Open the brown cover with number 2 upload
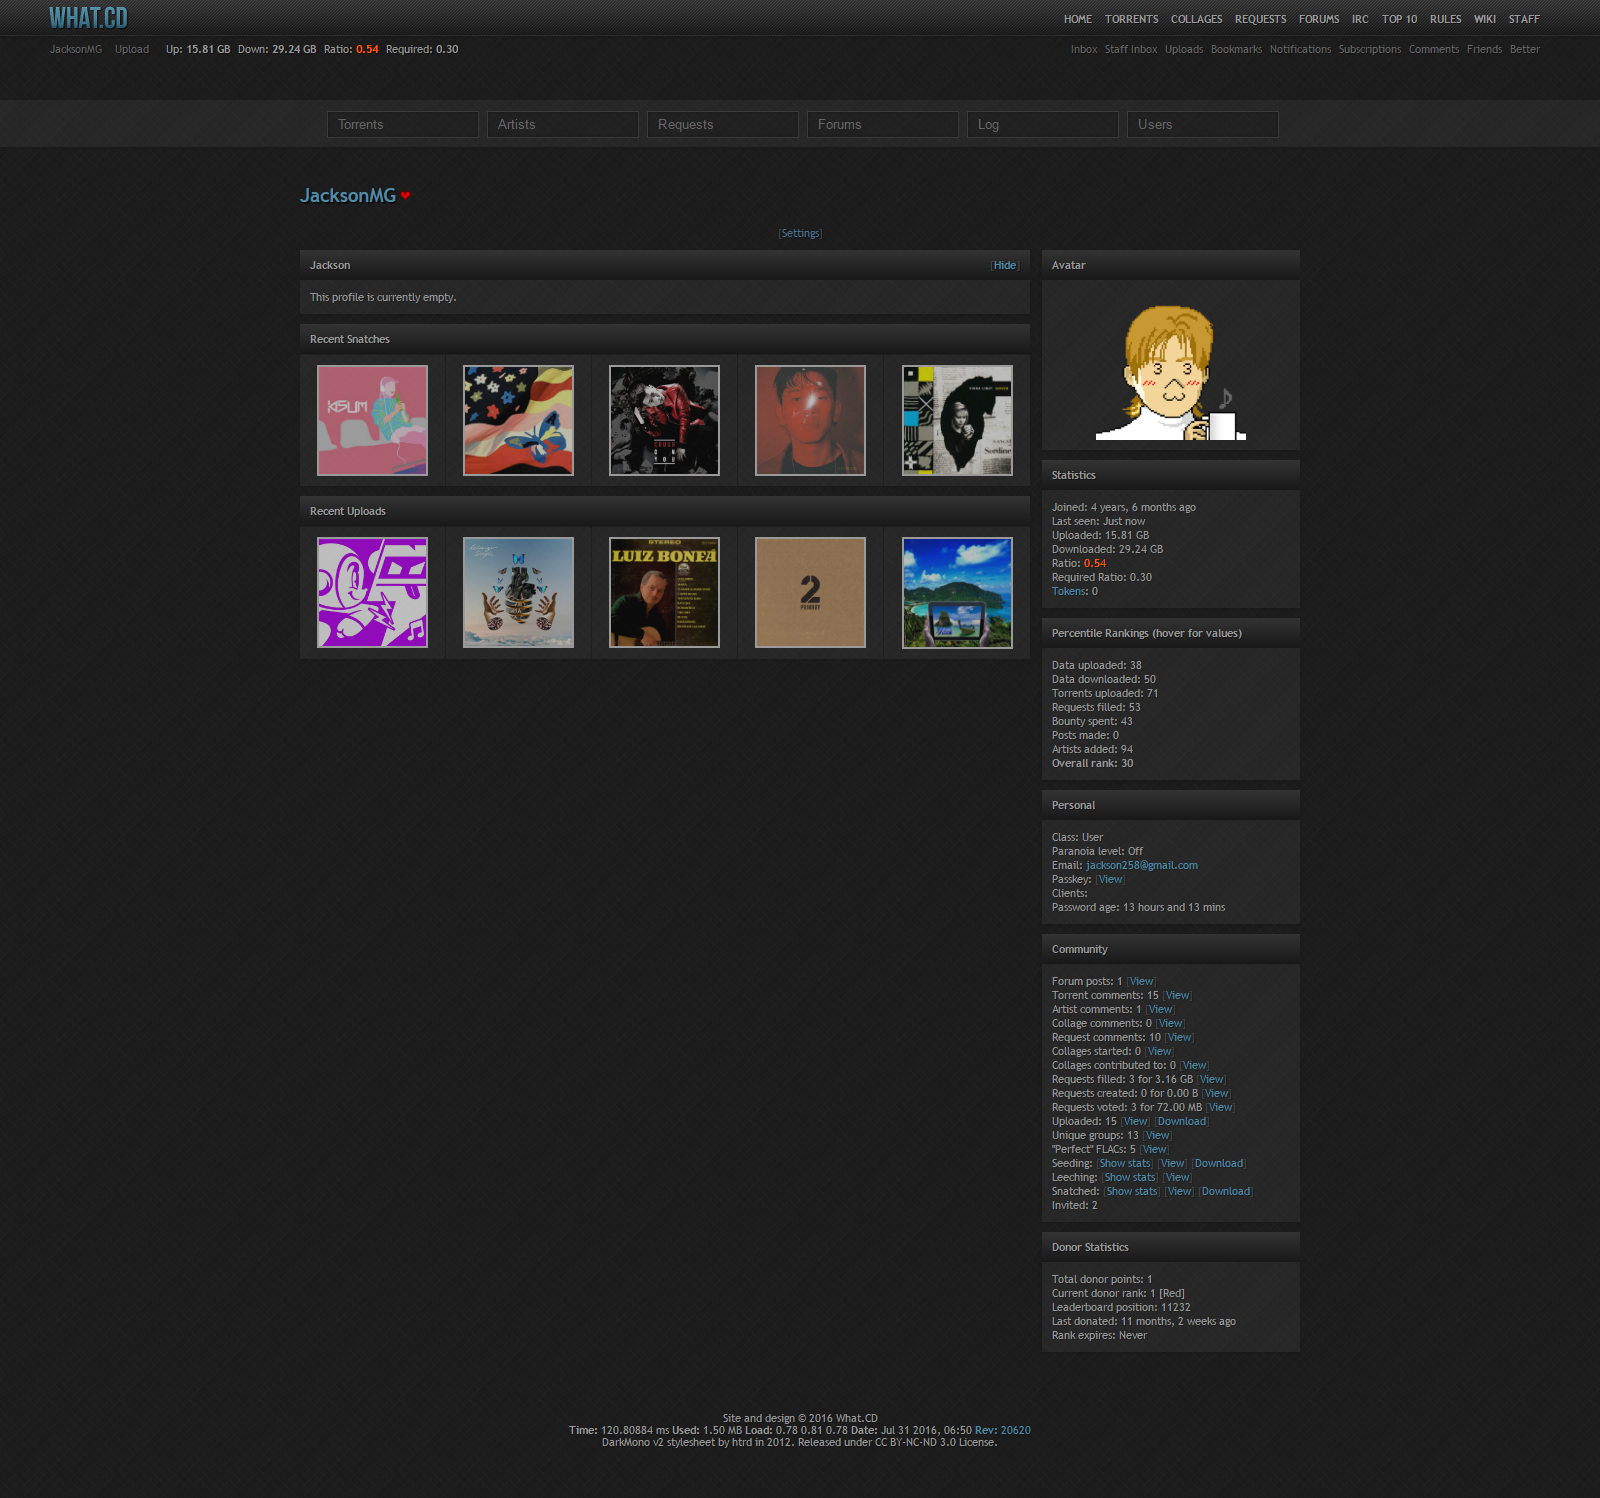 (x=810, y=592)
